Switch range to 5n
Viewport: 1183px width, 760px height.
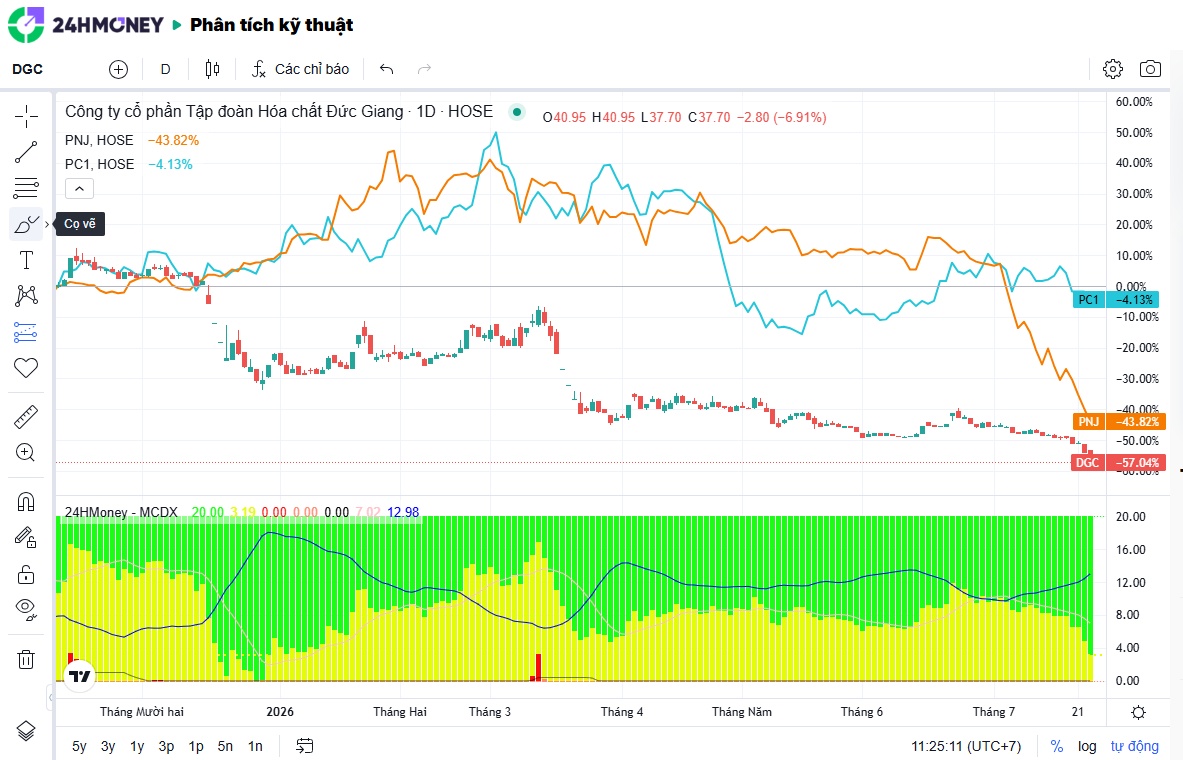click(x=225, y=746)
